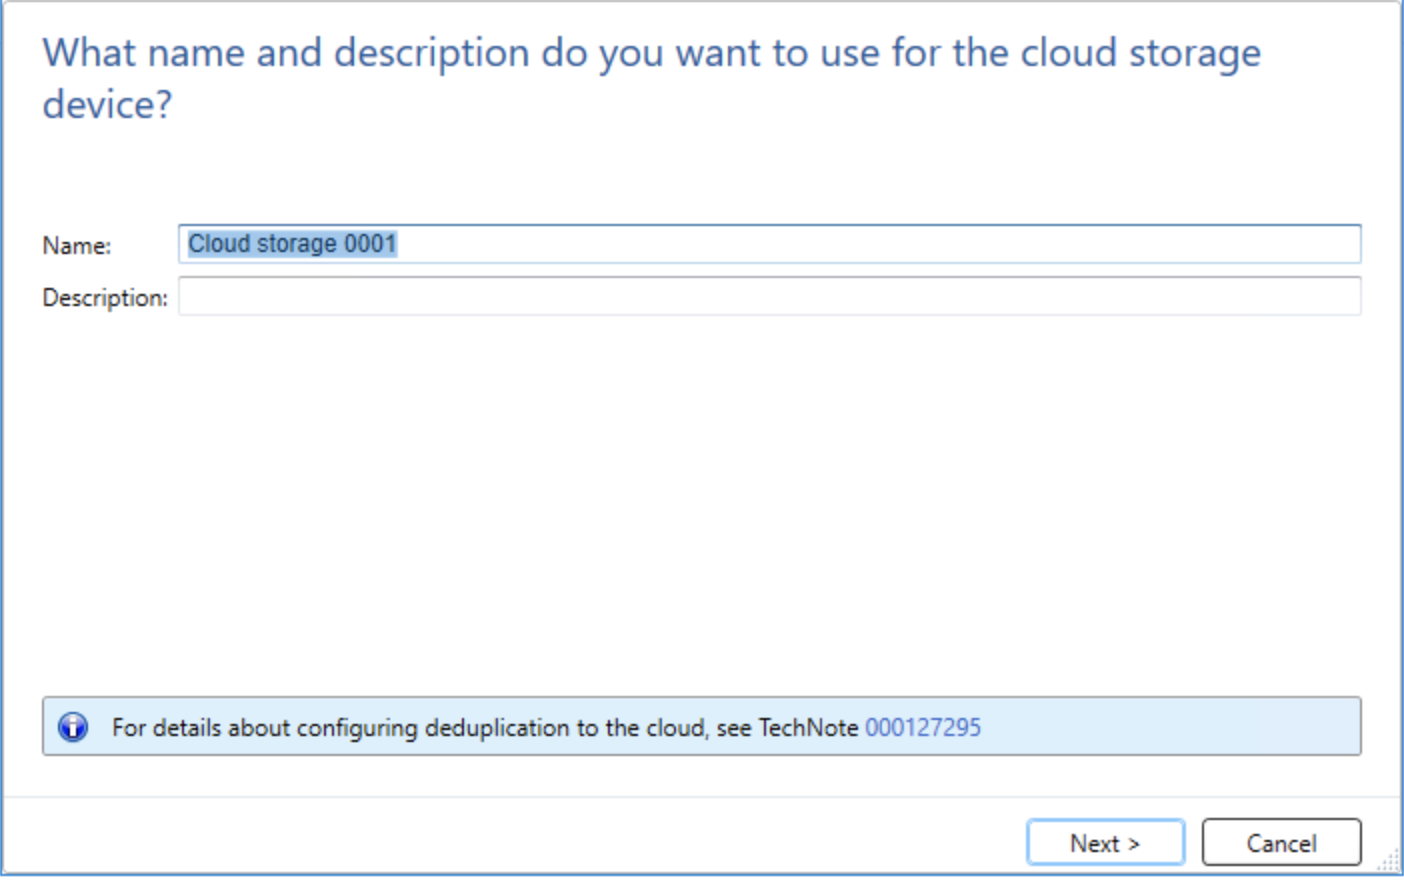This screenshot has height=880, width=1404.
Task: Click the deduplication to the cloud info text
Action: point(485,727)
